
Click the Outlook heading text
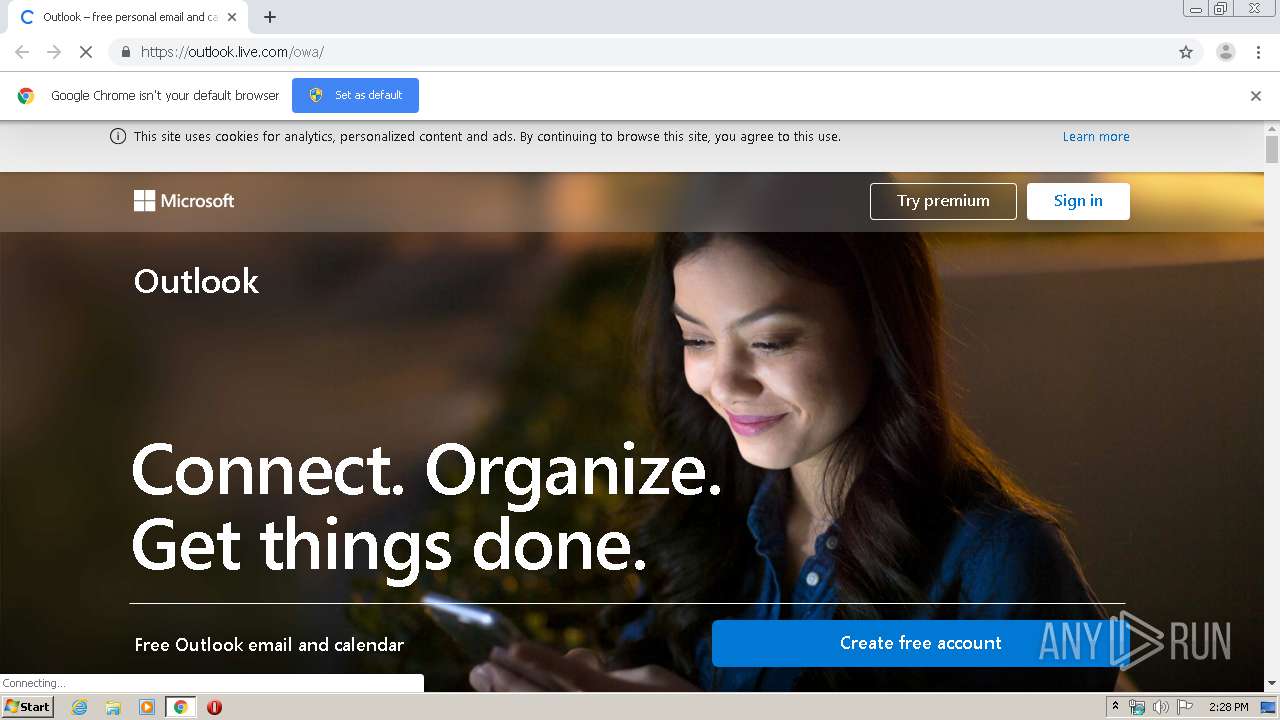click(196, 282)
